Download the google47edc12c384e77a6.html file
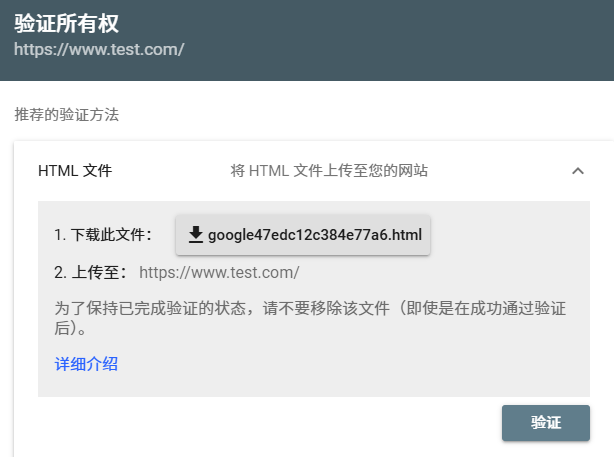The image size is (614, 457). click(303, 235)
